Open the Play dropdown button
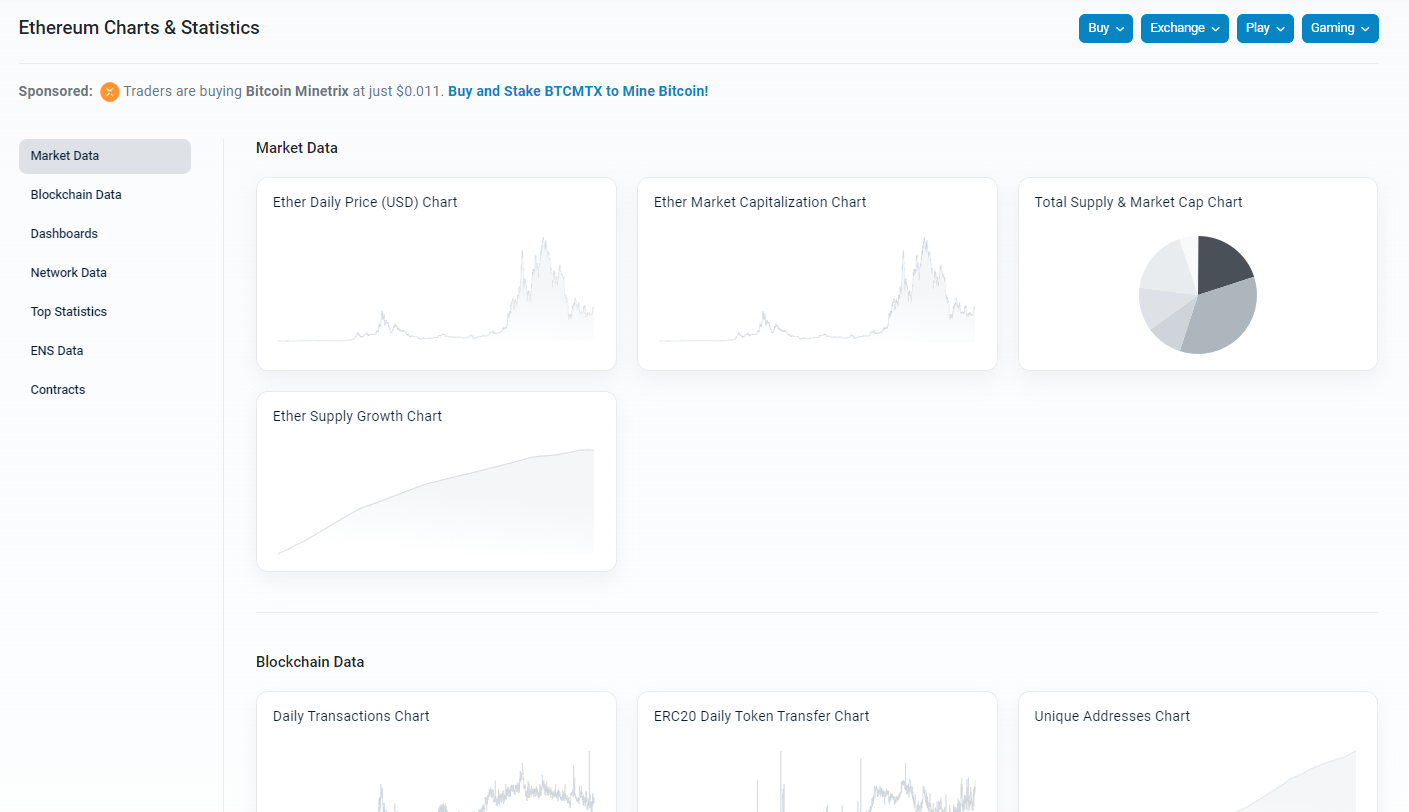 pyautogui.click(x=1265, y=29)
